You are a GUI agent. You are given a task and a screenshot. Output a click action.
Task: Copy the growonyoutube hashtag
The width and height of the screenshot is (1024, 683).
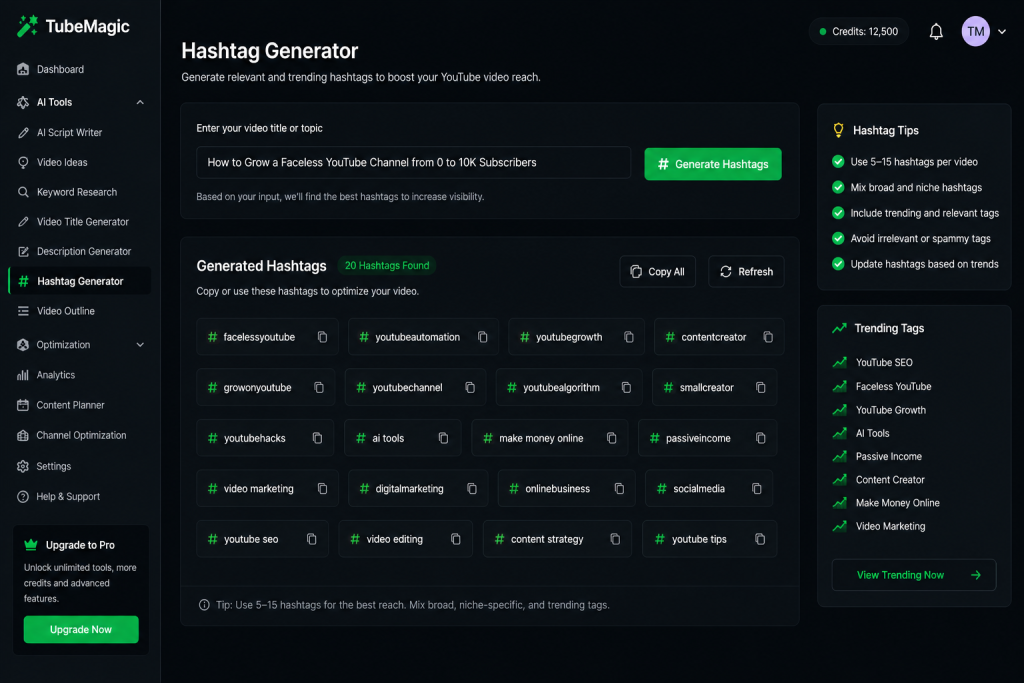coord(319,387)
